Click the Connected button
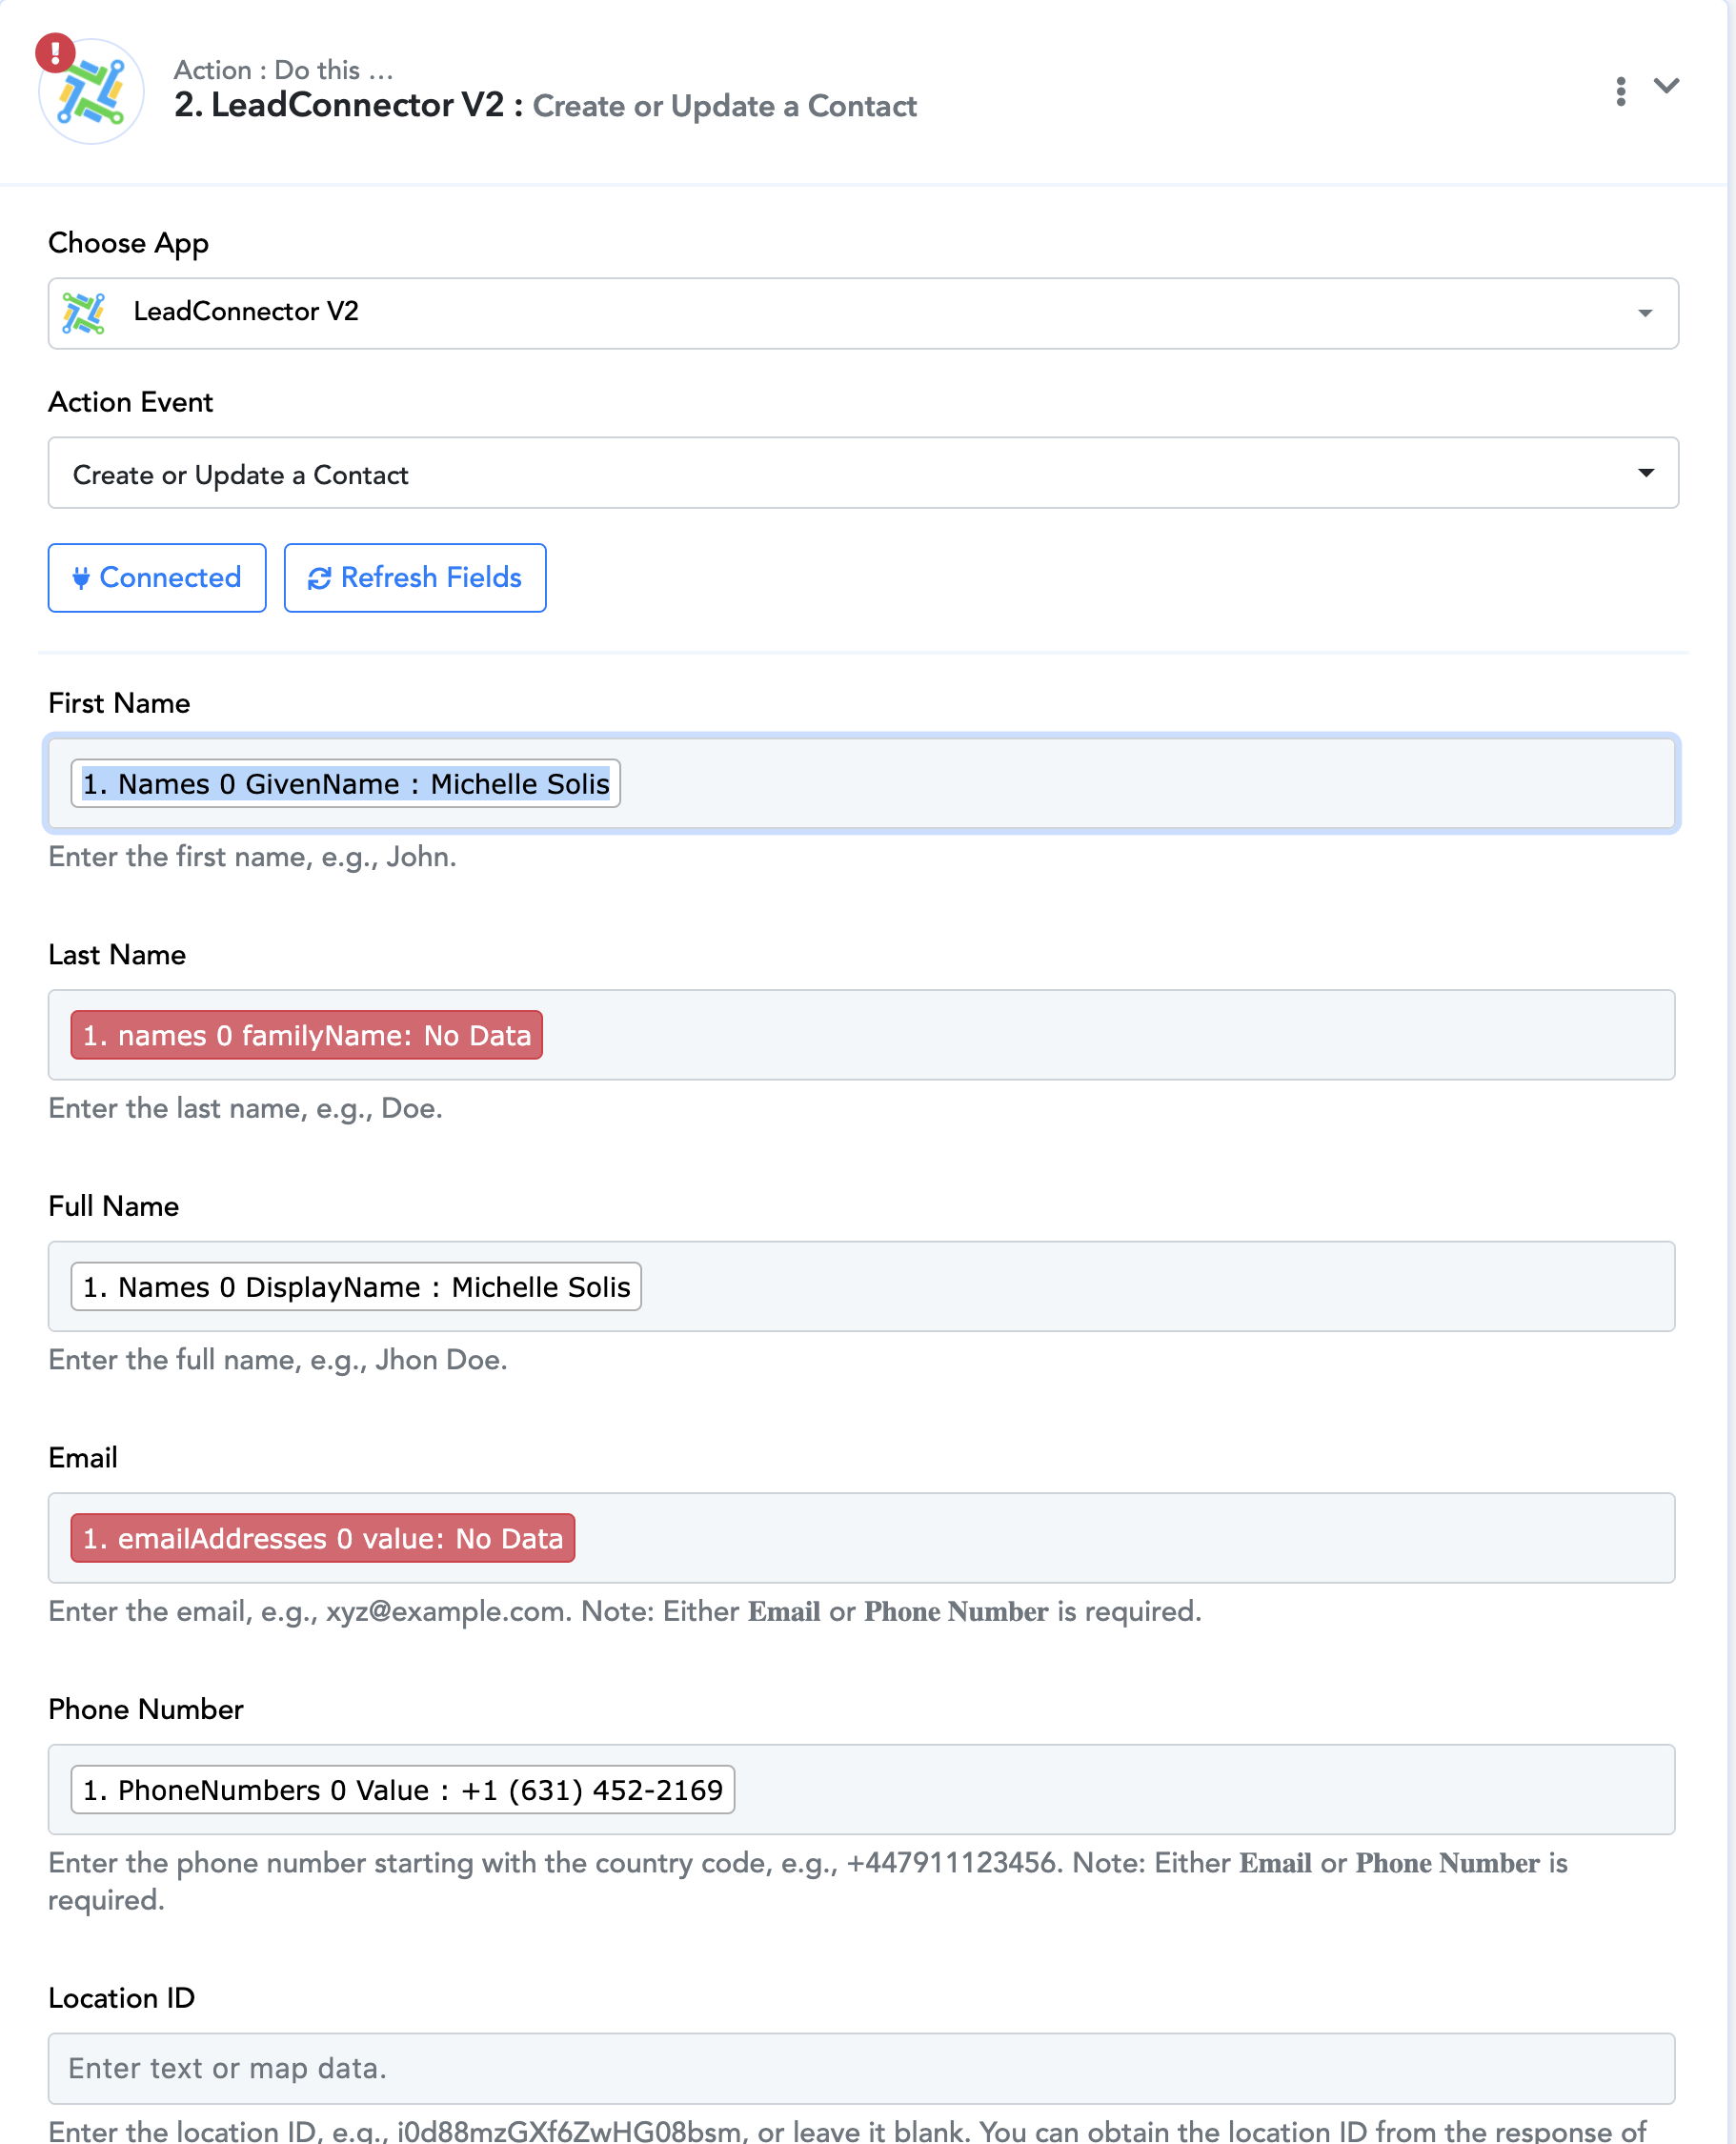This screenshot has height=2144, width=1736. click(x=157, y=578)
